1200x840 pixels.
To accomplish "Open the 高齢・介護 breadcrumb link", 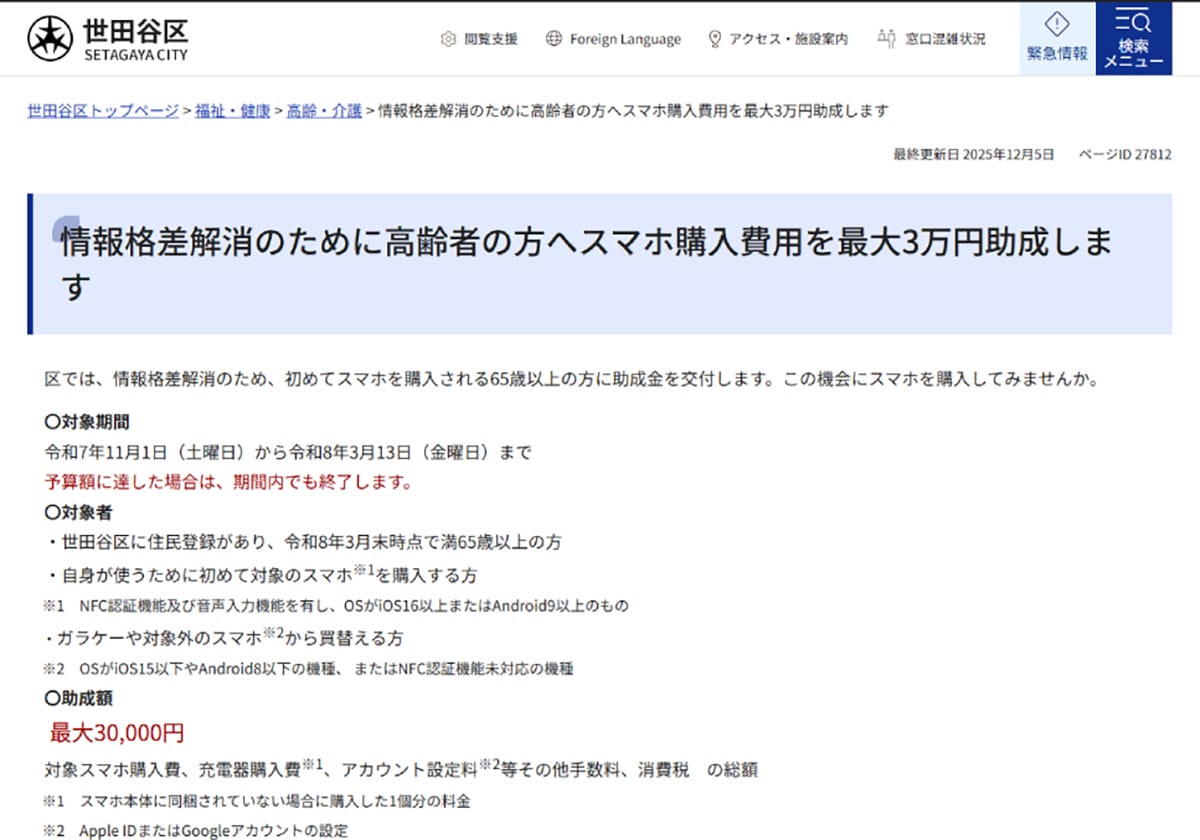I will 322,111.
